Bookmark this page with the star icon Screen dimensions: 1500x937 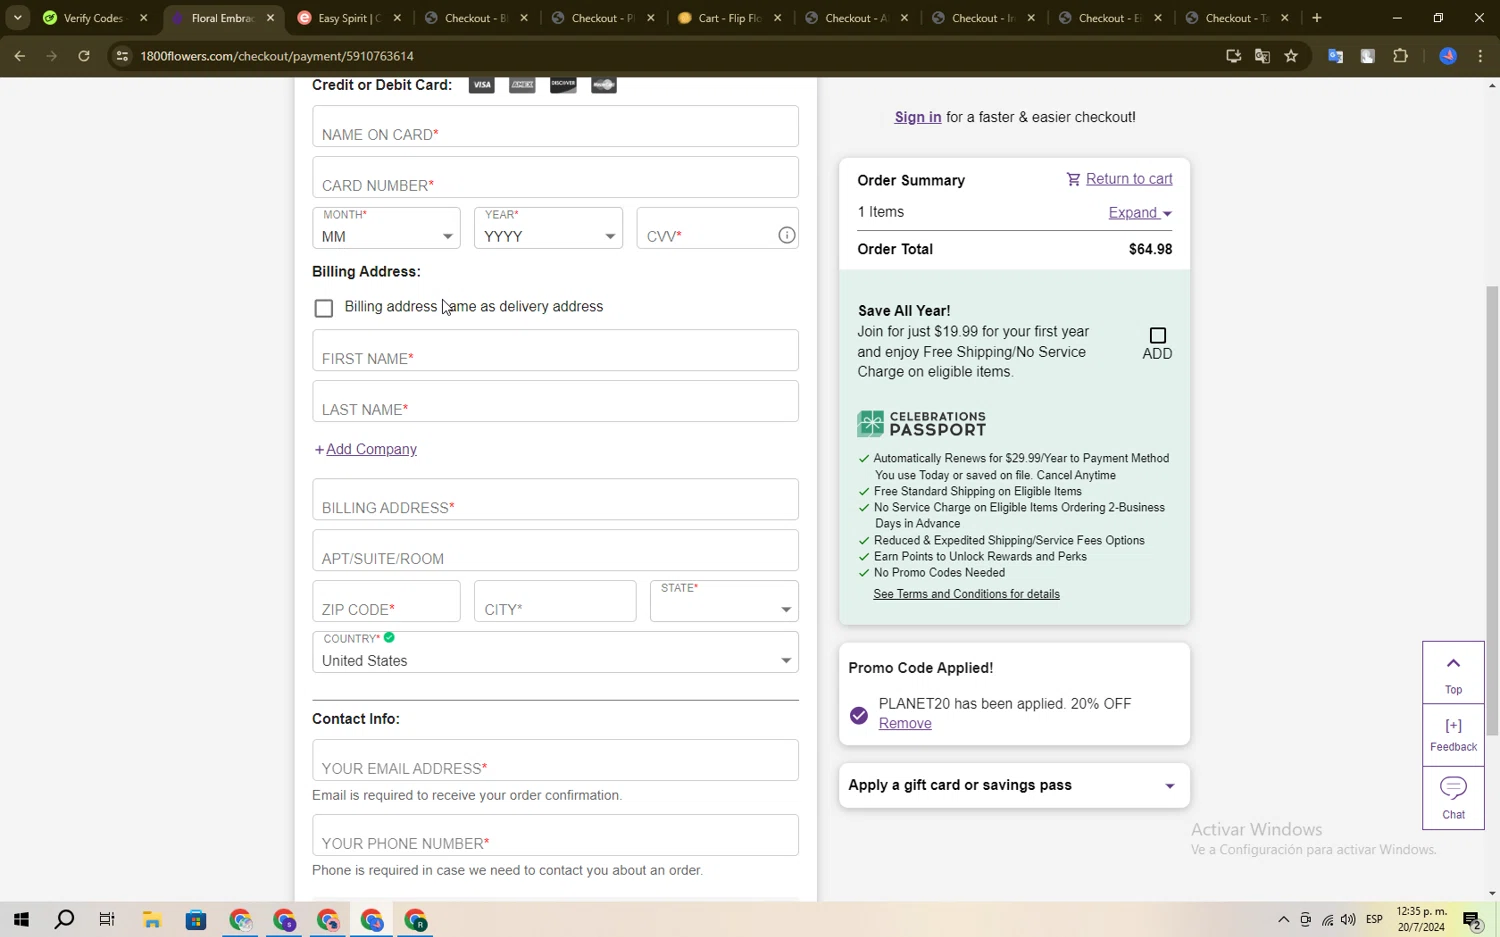tap(1291, 56)
